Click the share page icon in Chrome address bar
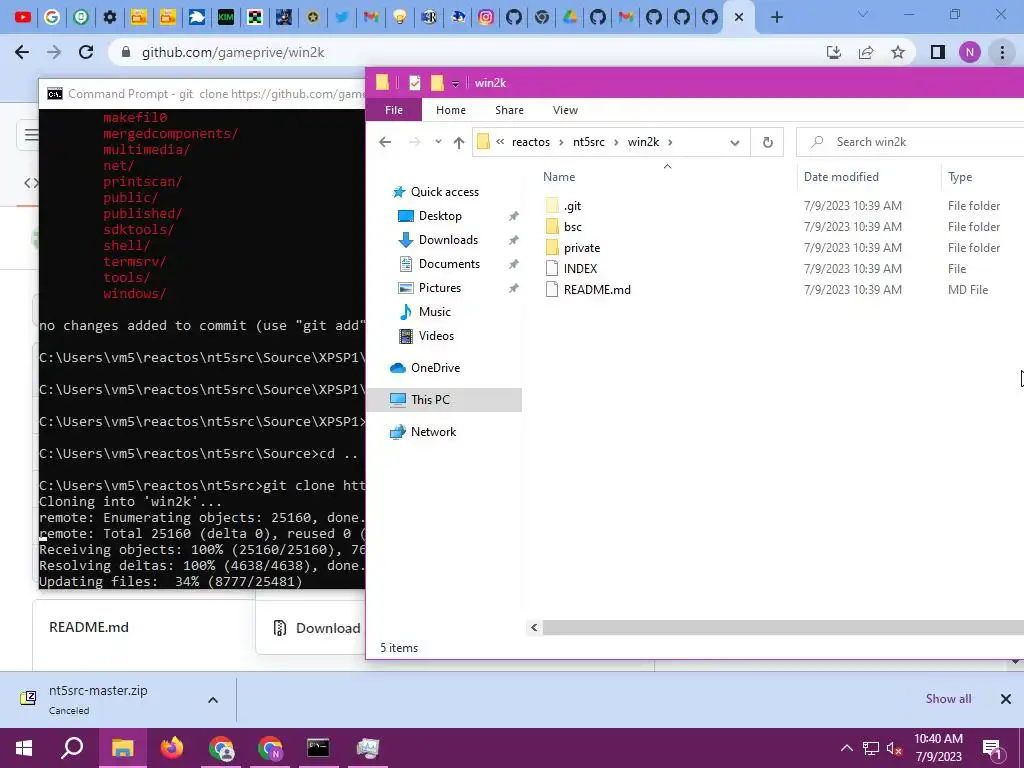This screenshot has height=768, width=1024. (866, 52)
